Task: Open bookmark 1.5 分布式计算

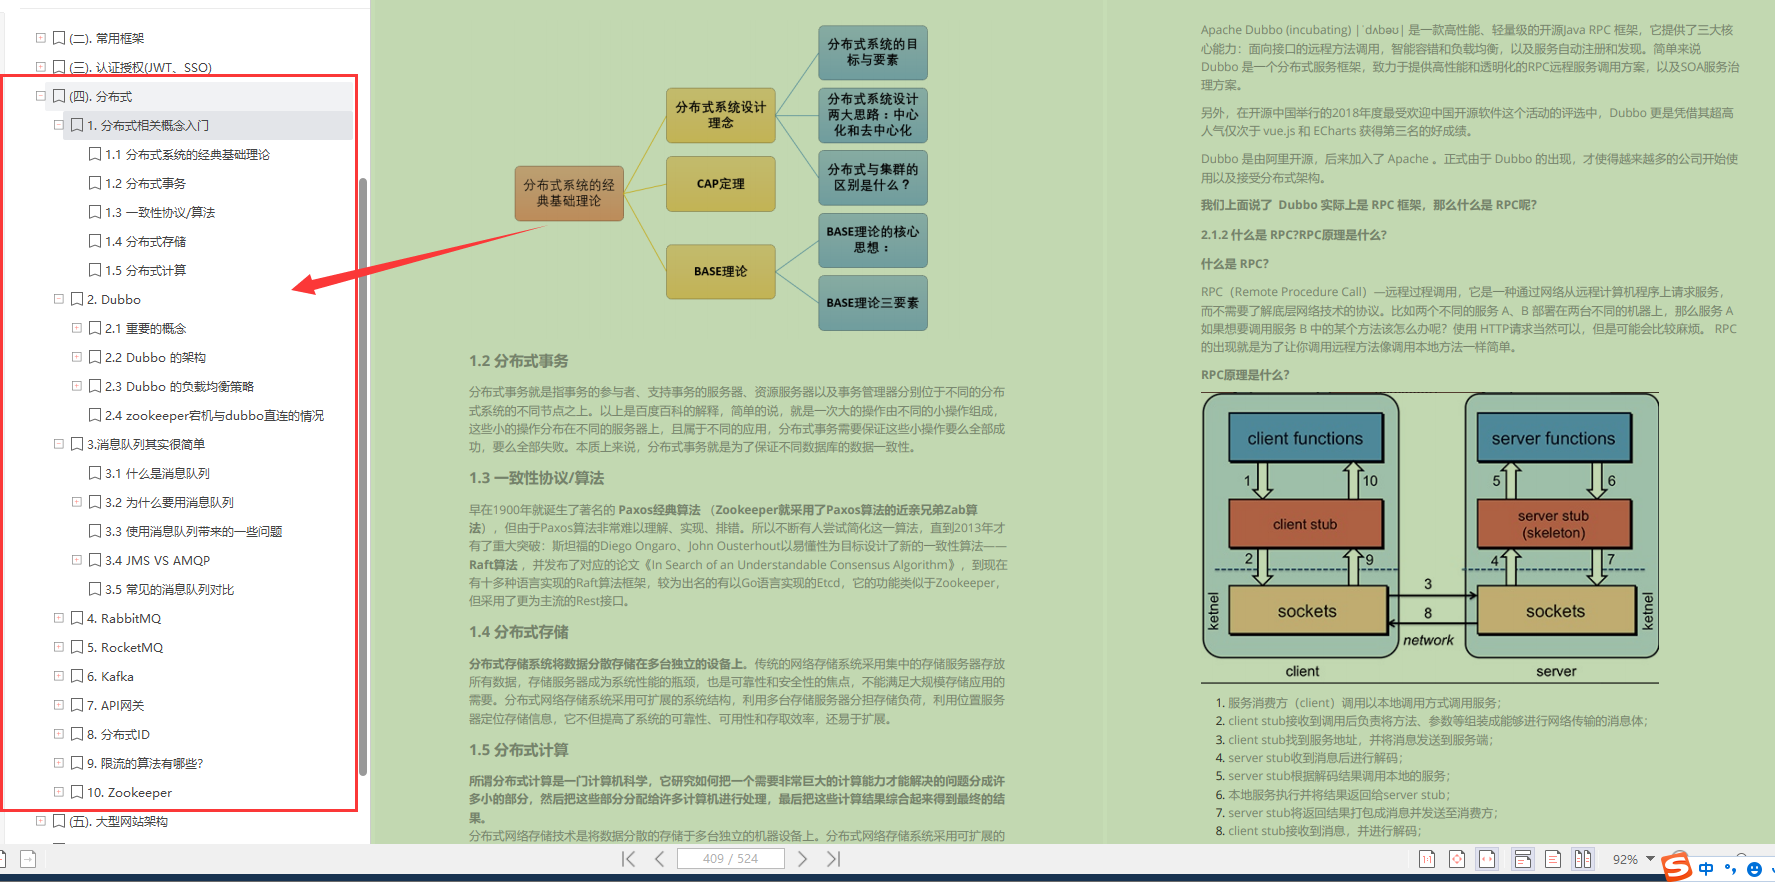Action: [145, 270]
